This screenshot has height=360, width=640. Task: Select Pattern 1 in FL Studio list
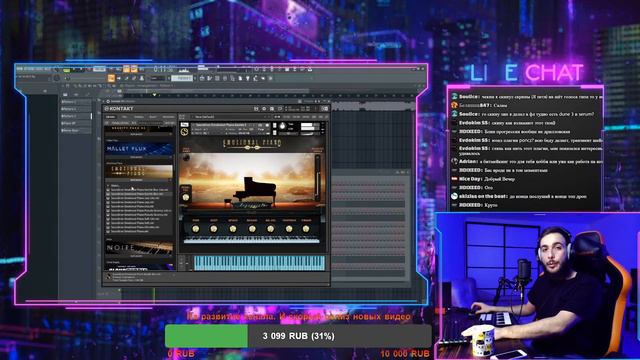(76, 102)
